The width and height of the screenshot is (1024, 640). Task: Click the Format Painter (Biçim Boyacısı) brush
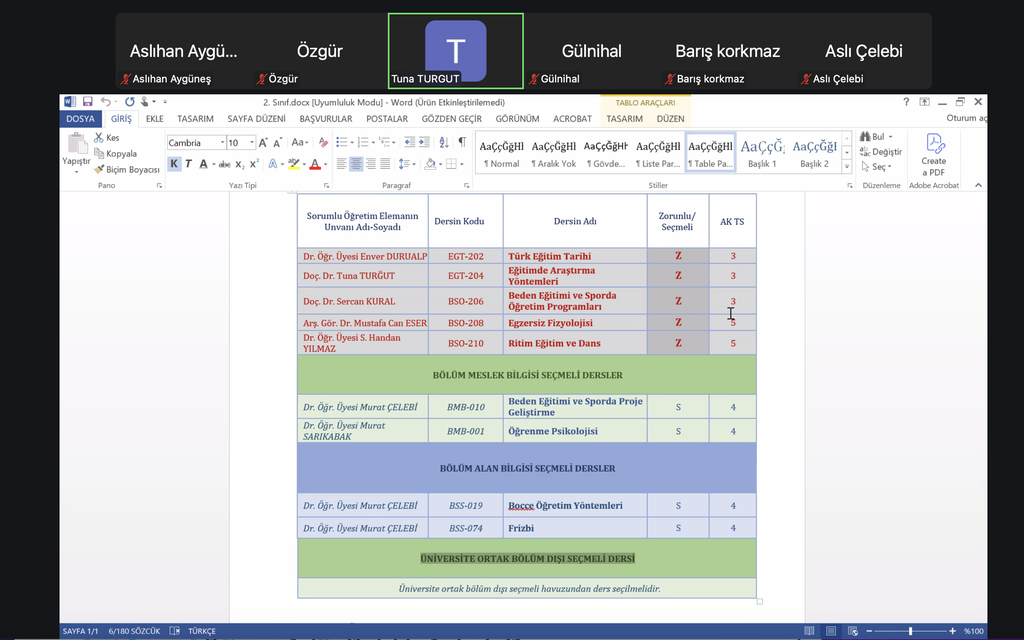100,170
